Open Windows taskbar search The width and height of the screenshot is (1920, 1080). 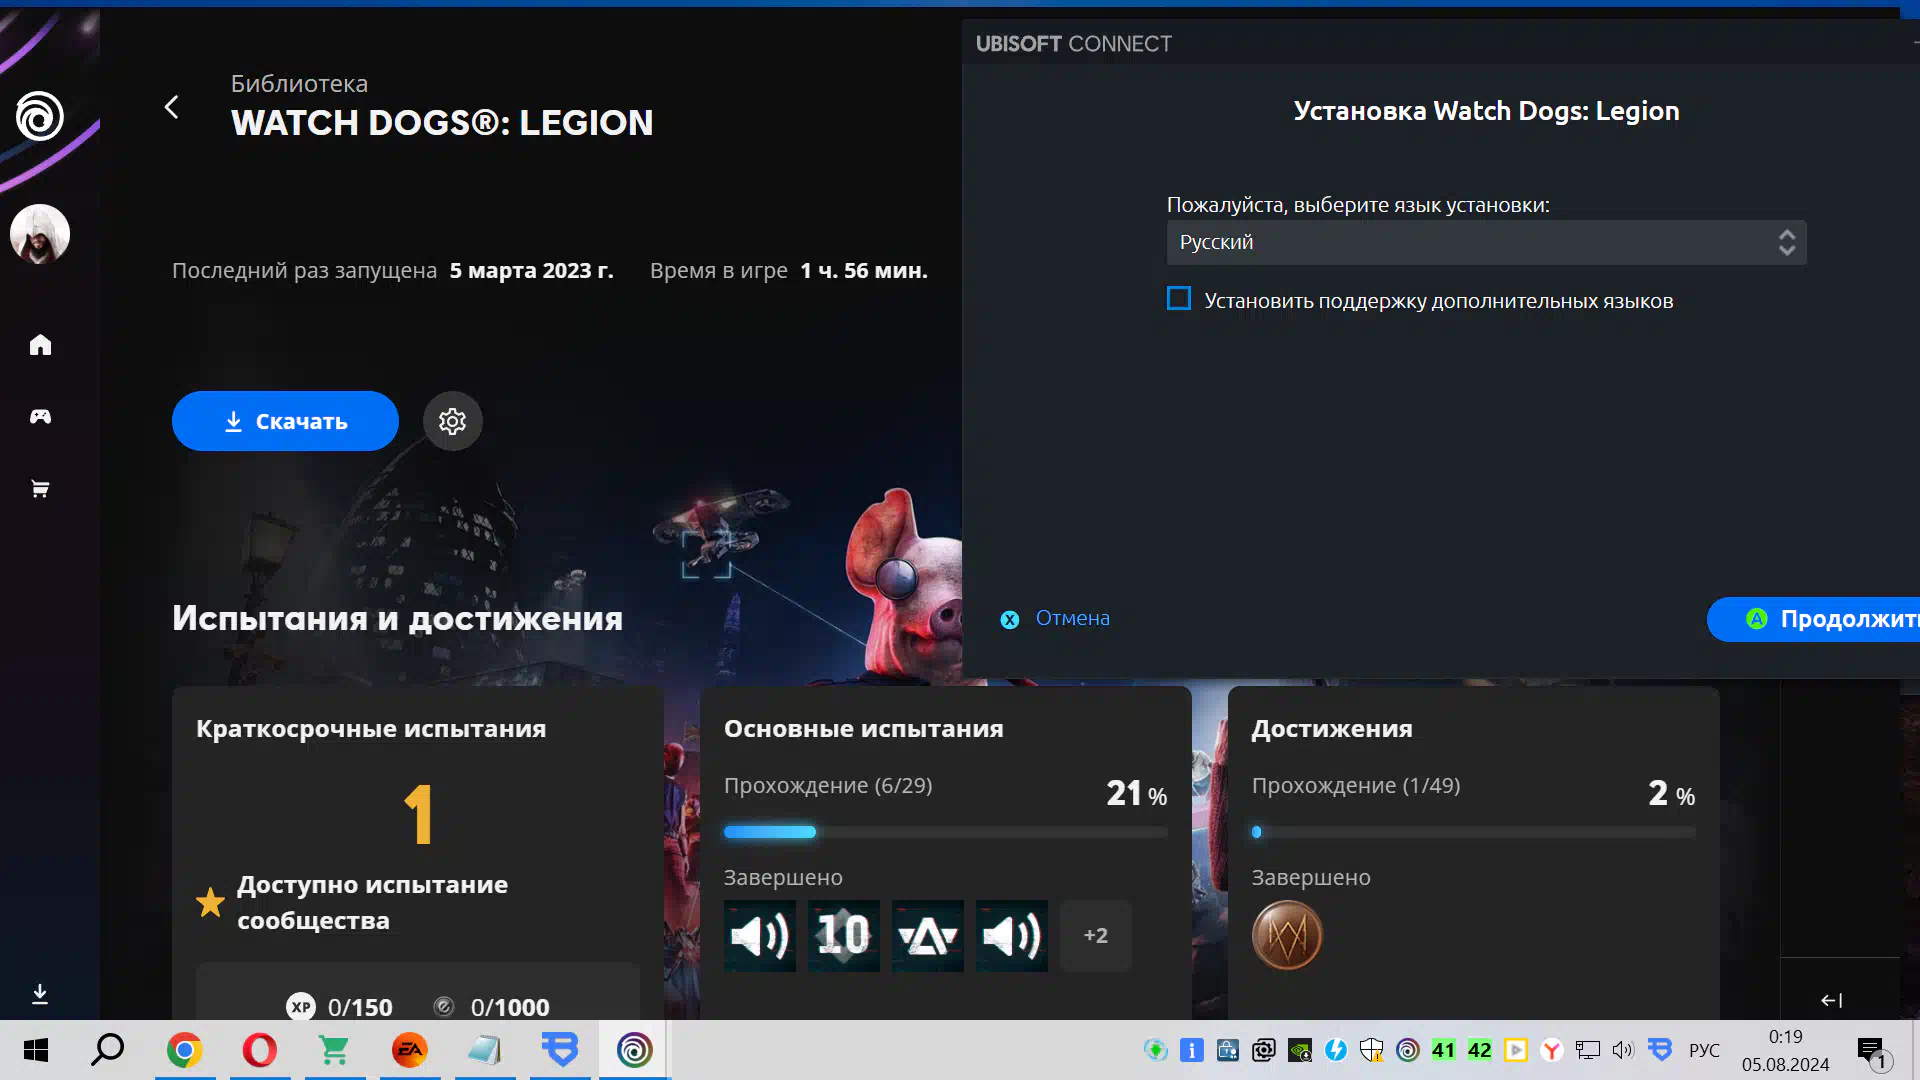108,1050
